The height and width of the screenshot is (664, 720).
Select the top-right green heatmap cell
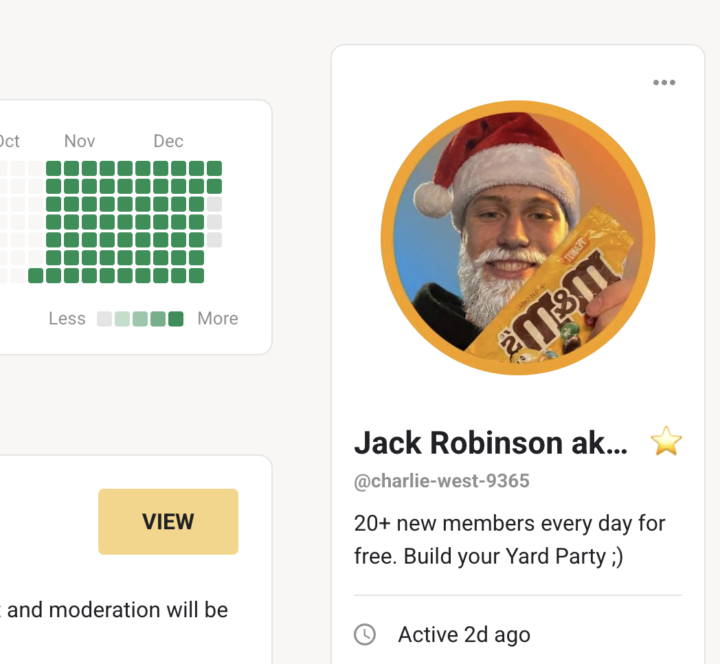click(214, 168)
